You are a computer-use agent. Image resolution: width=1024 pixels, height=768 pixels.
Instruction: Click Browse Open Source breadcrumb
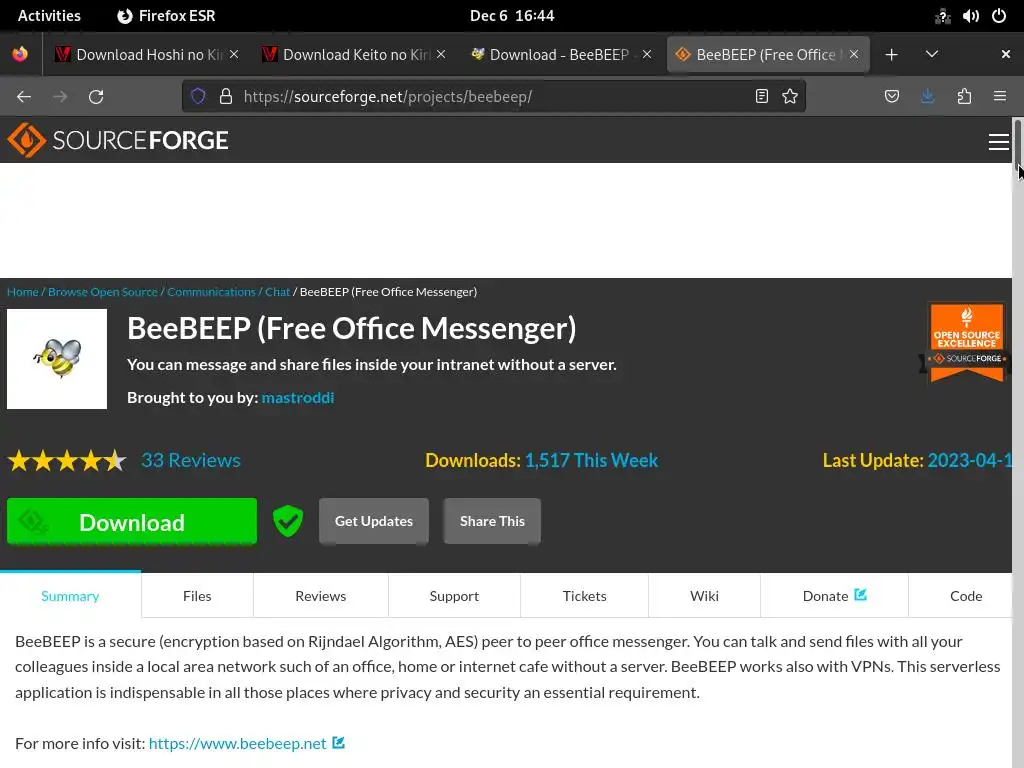tap(103, 292)
